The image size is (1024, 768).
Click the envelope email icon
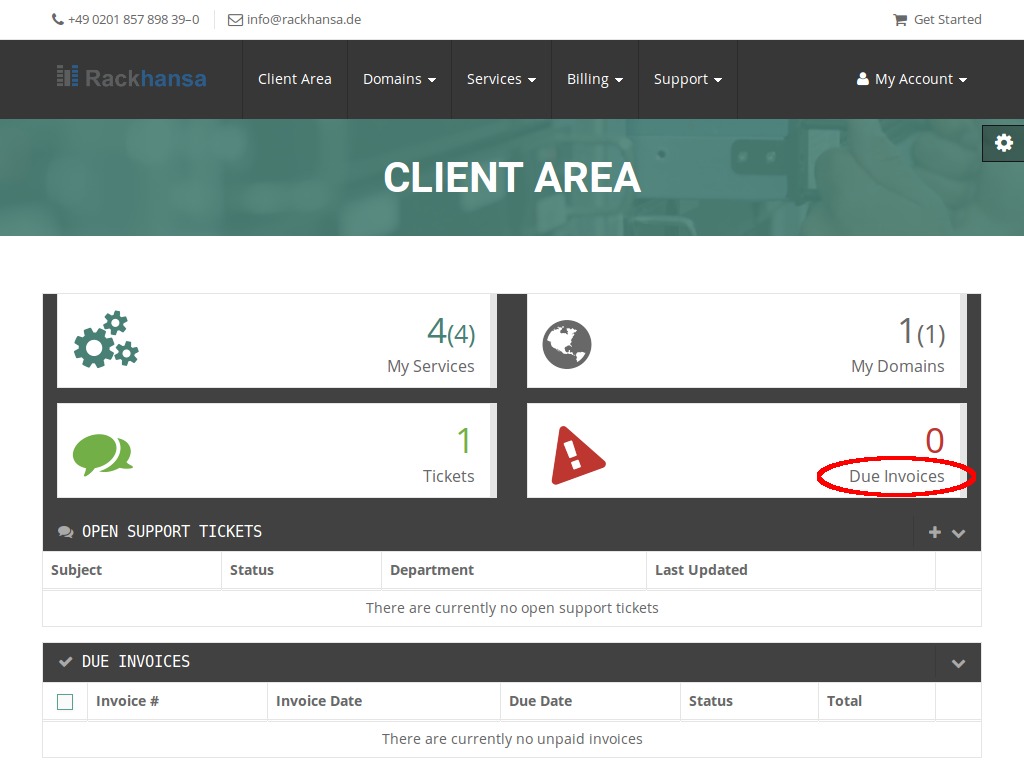pos(235,20)
